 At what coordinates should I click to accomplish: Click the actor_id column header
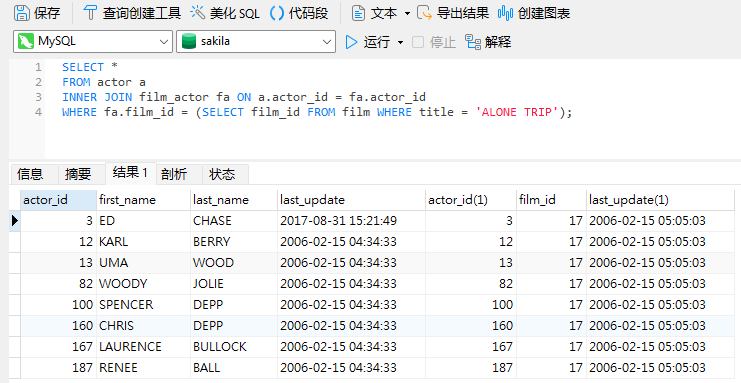(x=59, y=200)
